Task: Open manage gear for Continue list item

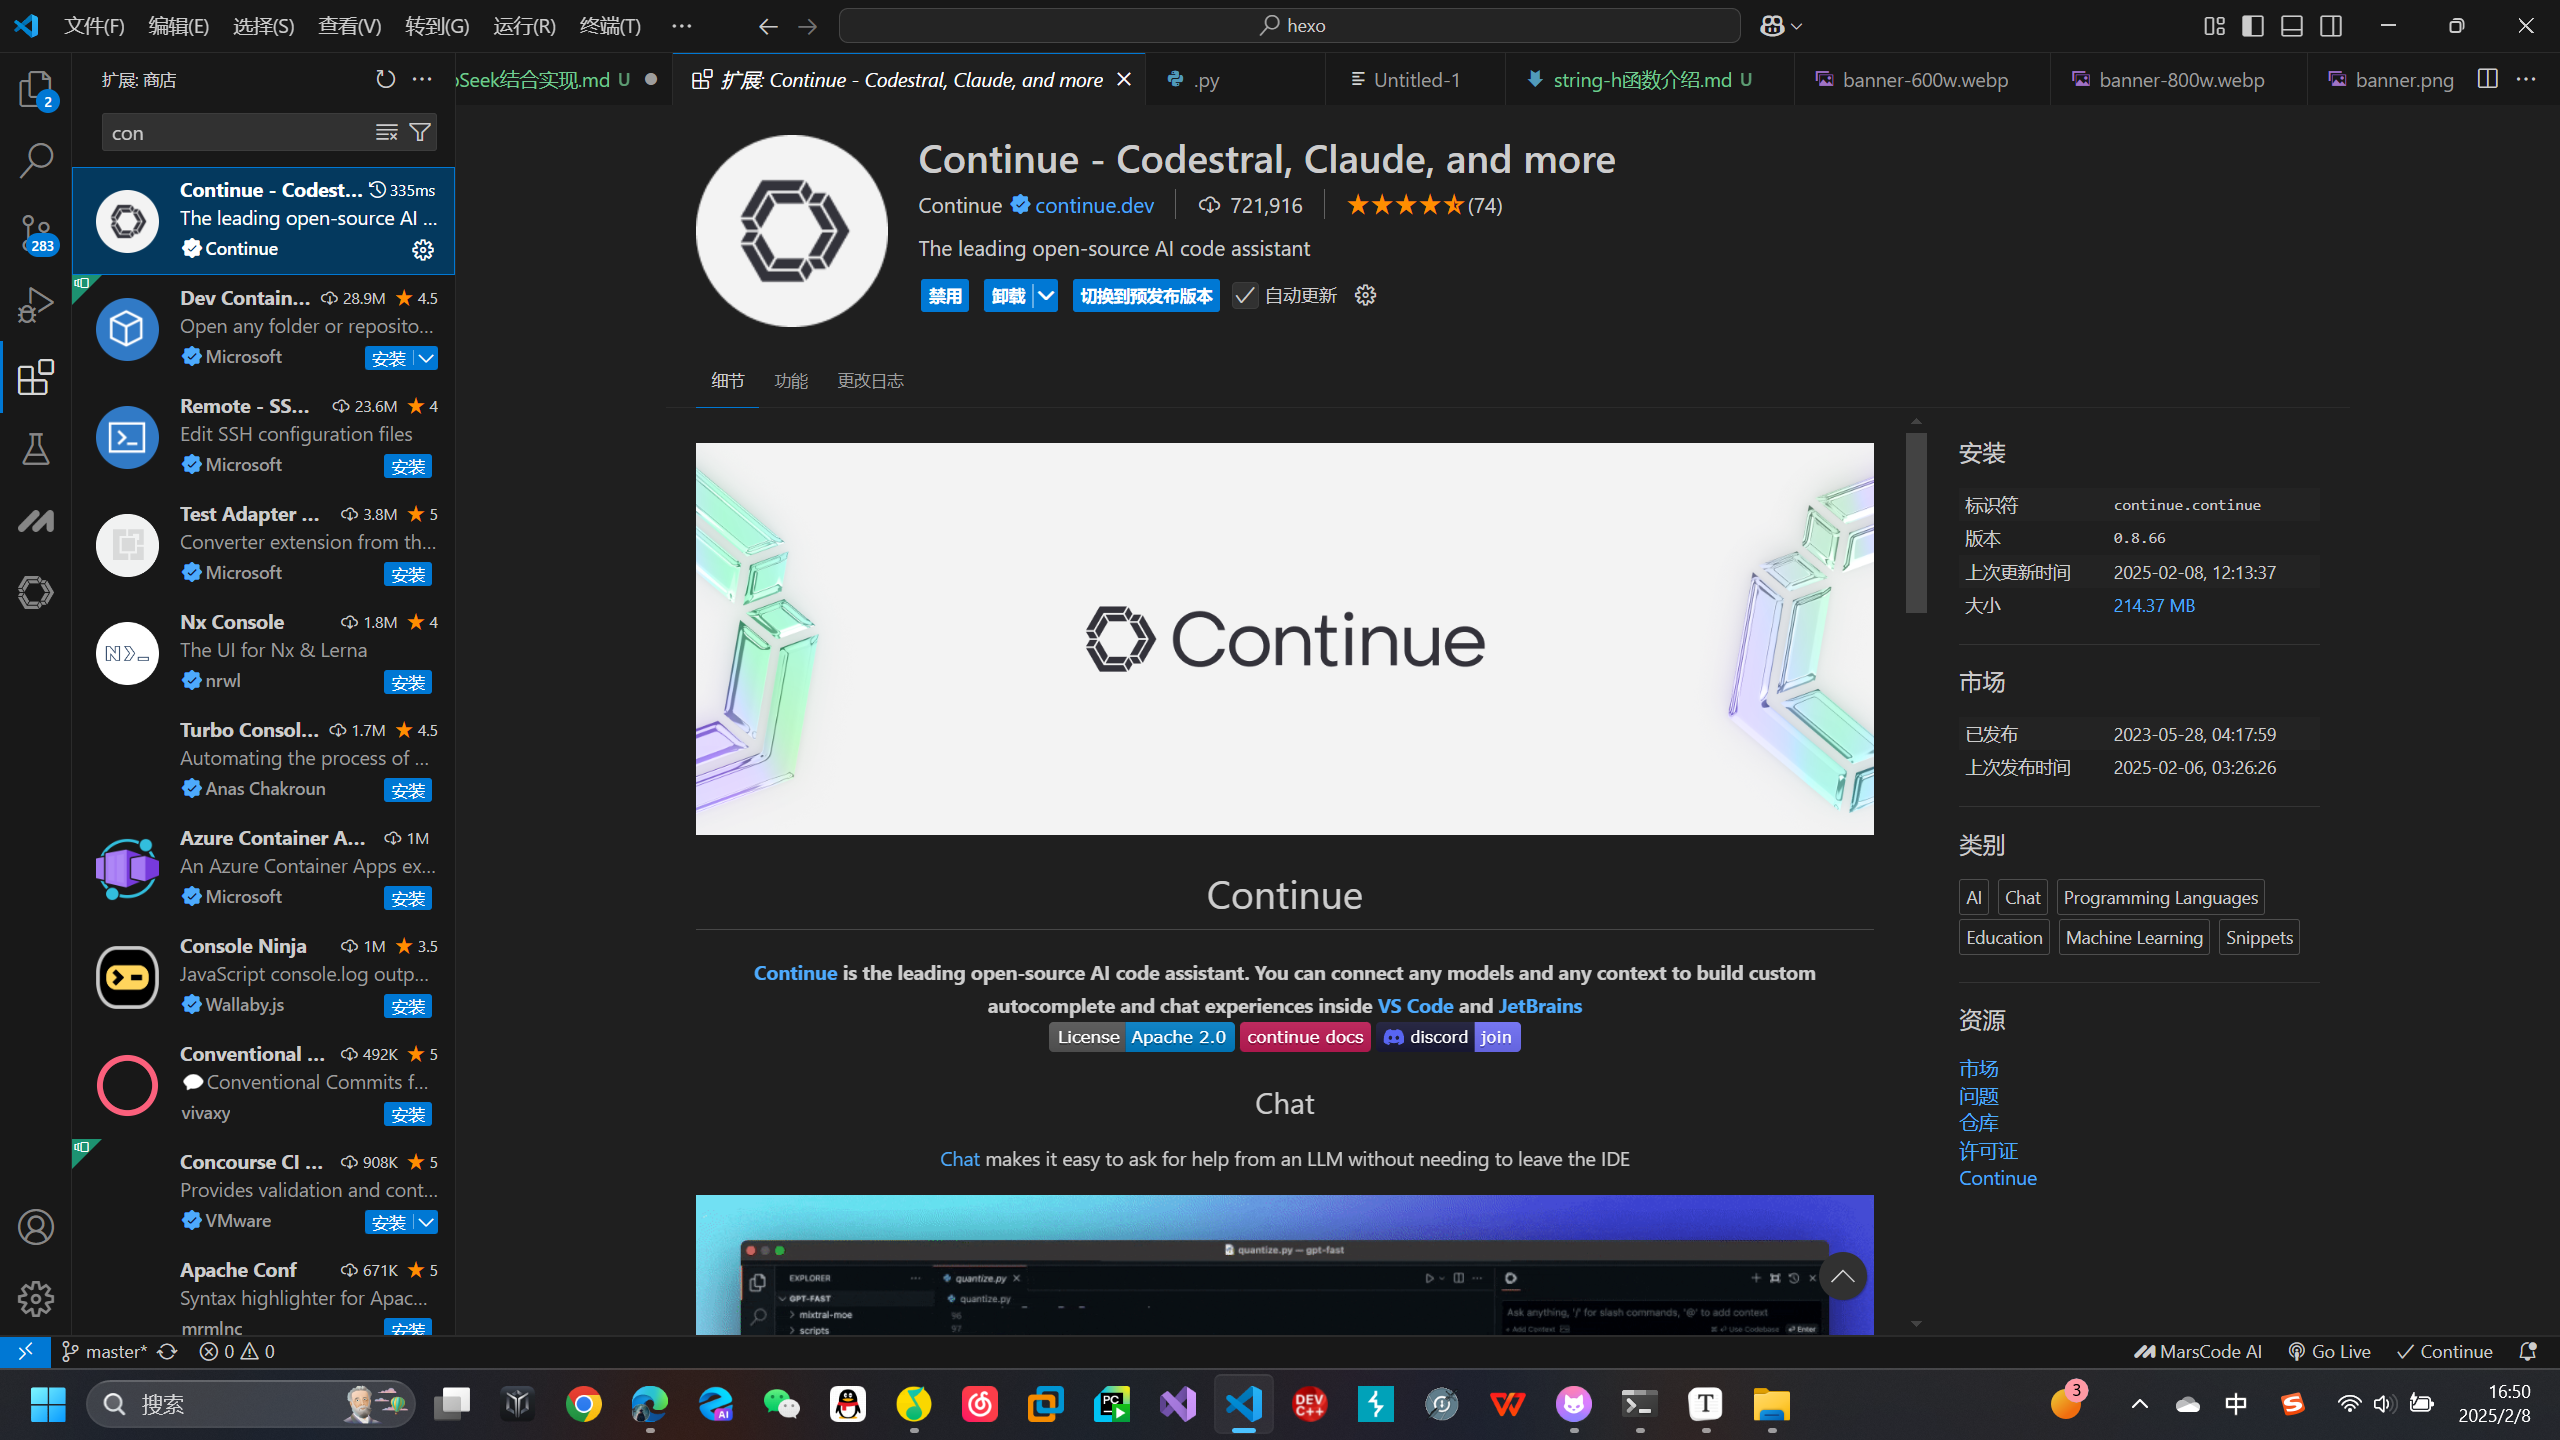Action: coord(423,250)
